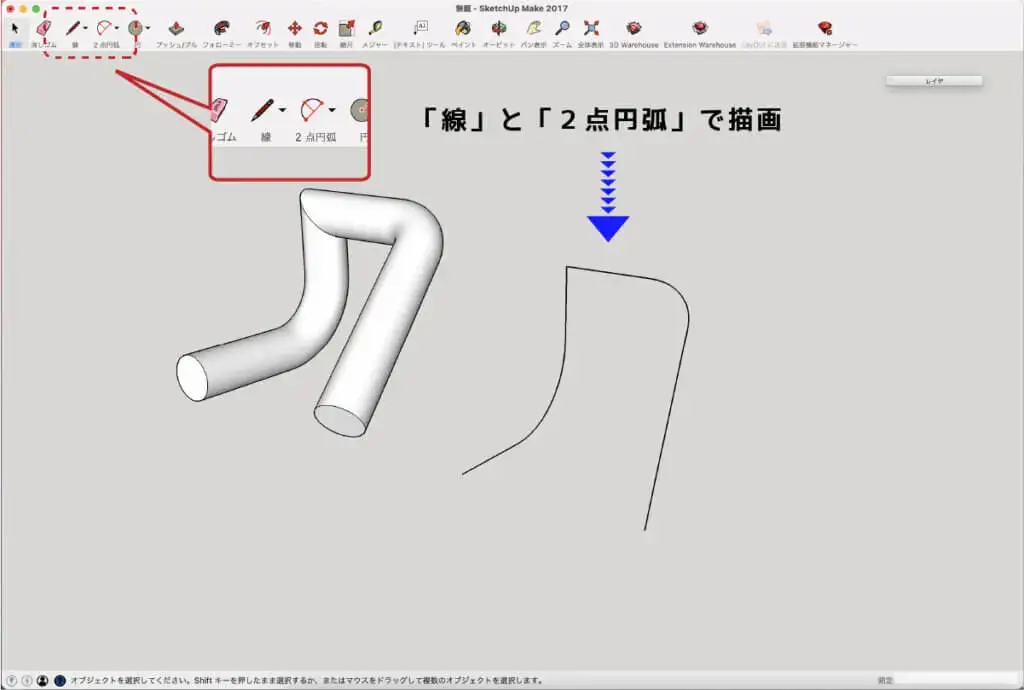Click the Offset tool icon

click(x=262, y=29)
